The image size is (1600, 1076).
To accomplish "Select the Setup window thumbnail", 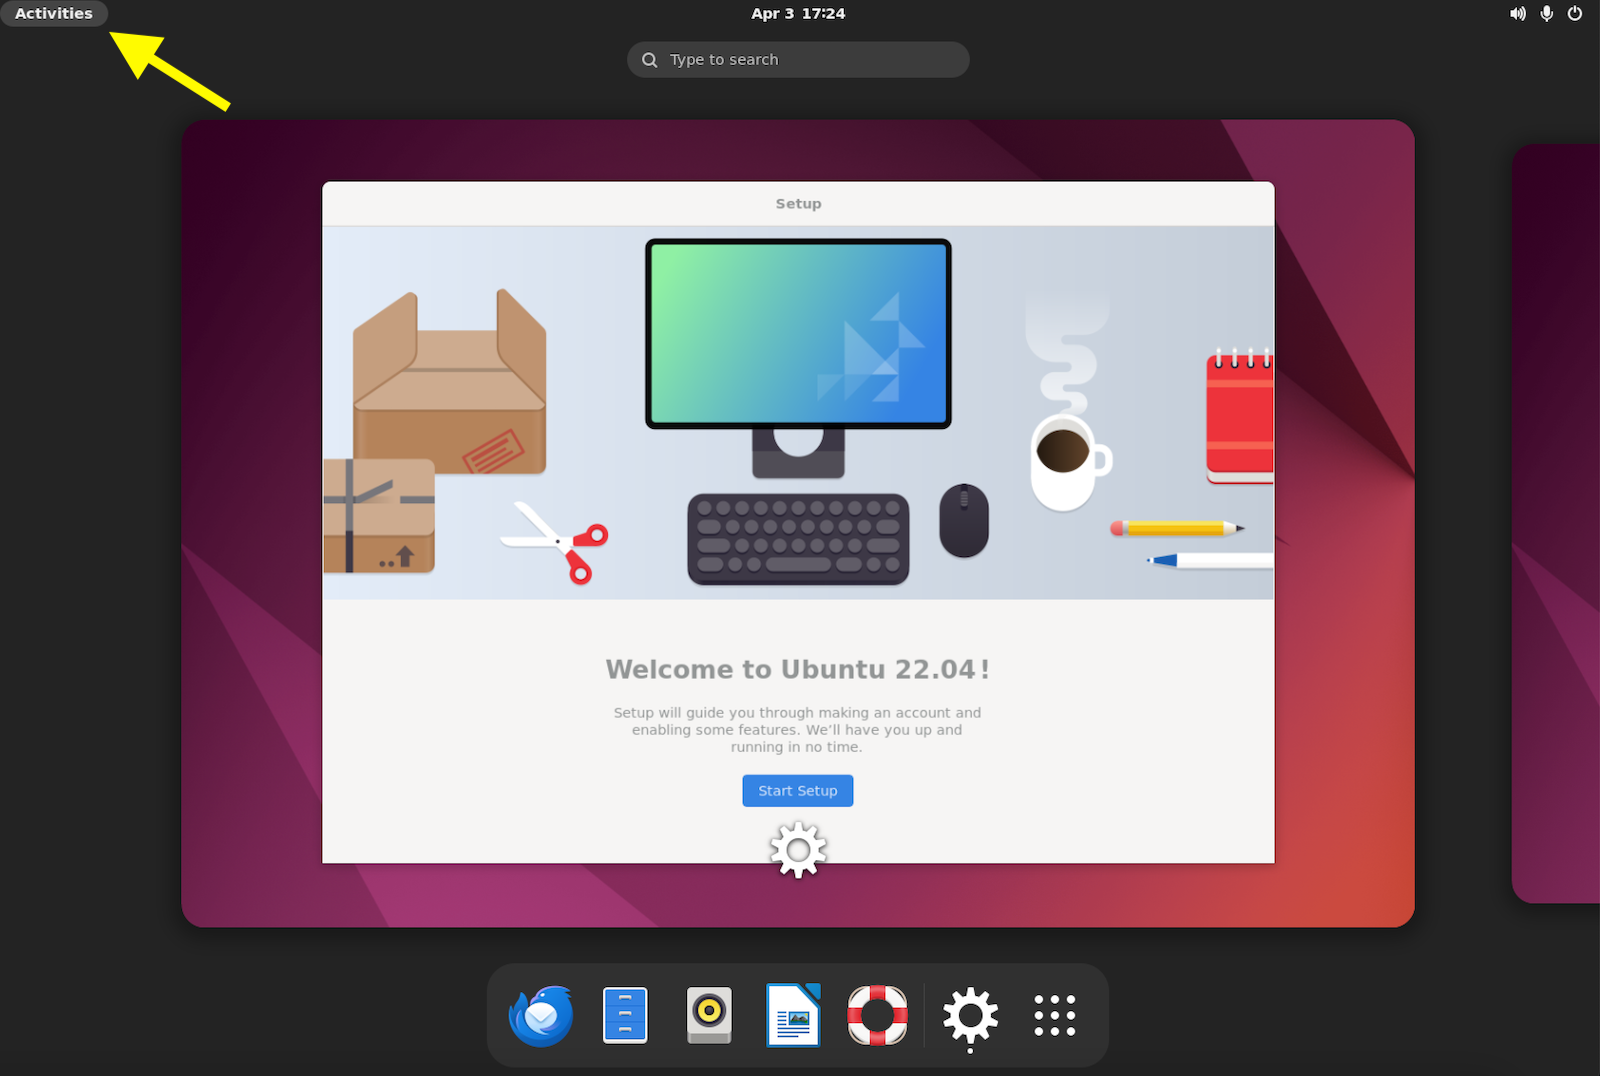I will click(798, 522).
